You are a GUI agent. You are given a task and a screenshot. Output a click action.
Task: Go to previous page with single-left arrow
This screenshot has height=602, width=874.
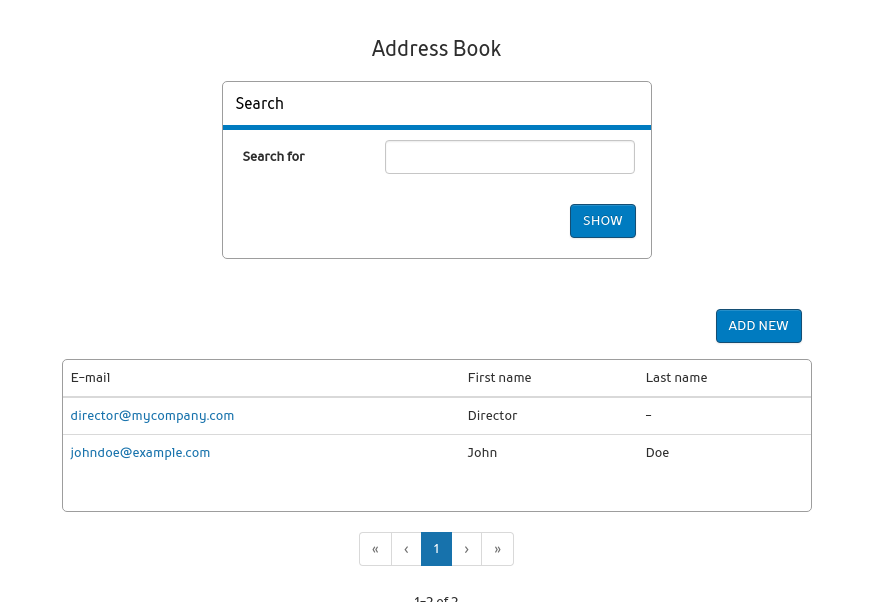tap(406, 549)
